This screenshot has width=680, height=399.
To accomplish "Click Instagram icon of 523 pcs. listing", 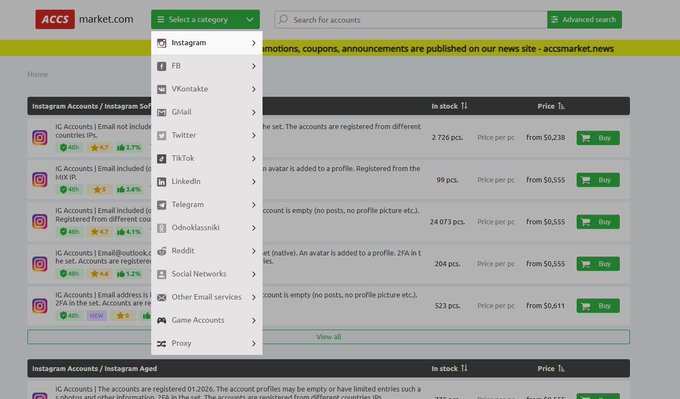I will [40, 305].
